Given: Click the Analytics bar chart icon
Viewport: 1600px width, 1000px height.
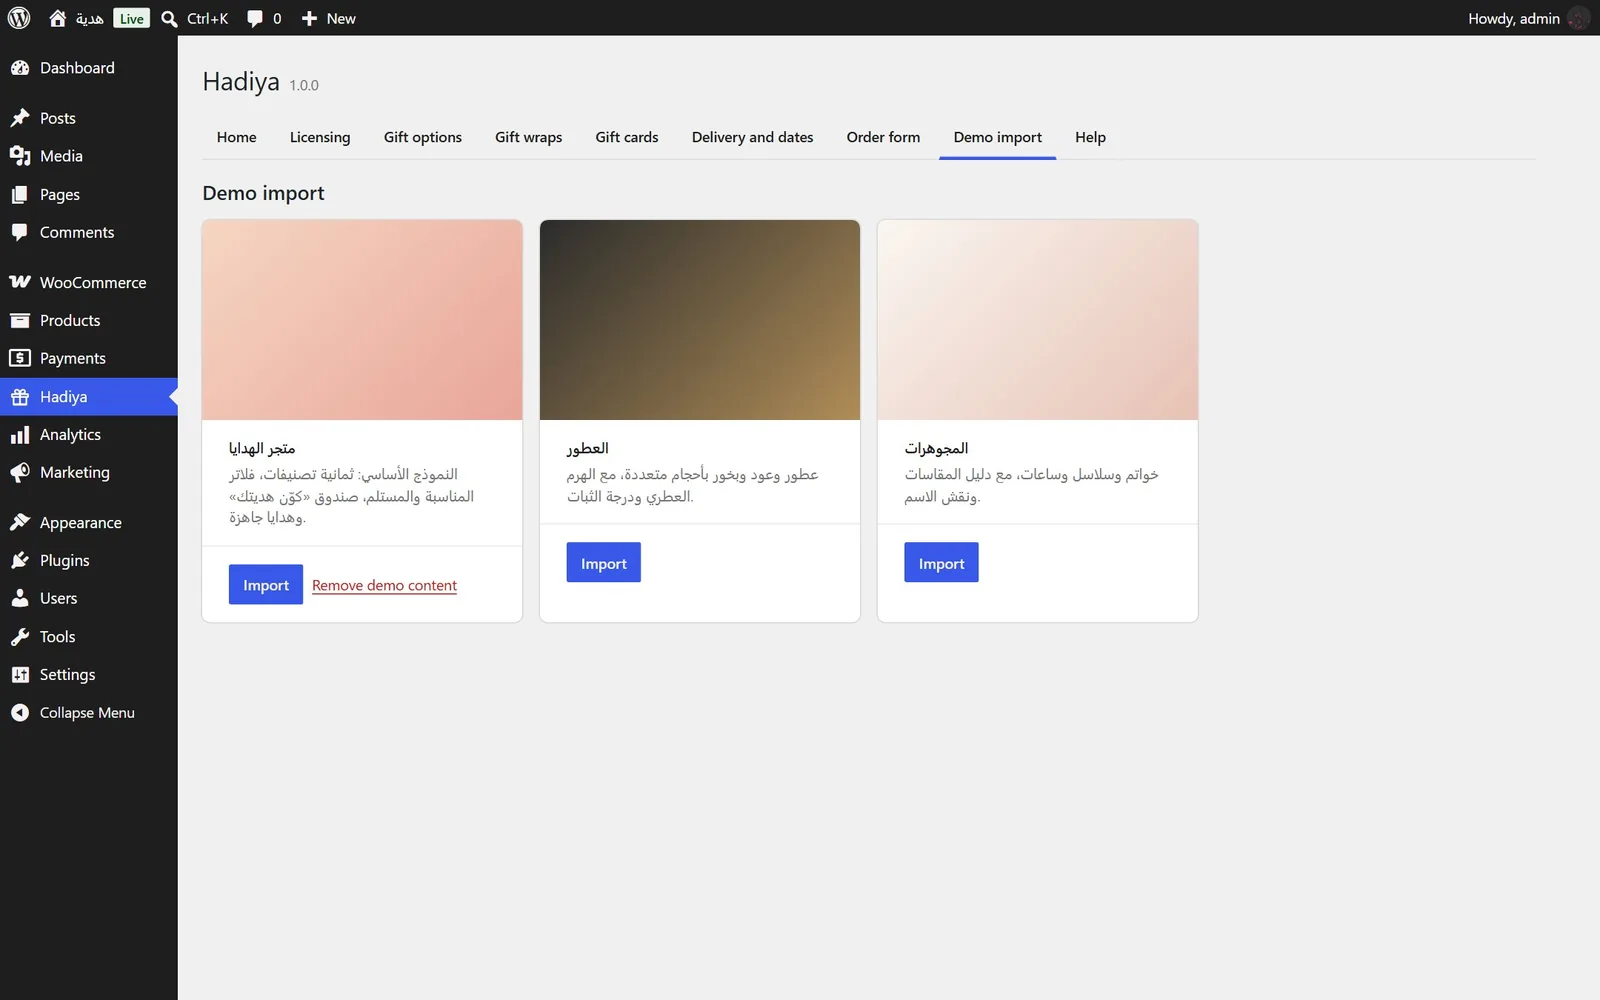Looking at the screenshot, I should pyautogui.click(x=20, y=434).
